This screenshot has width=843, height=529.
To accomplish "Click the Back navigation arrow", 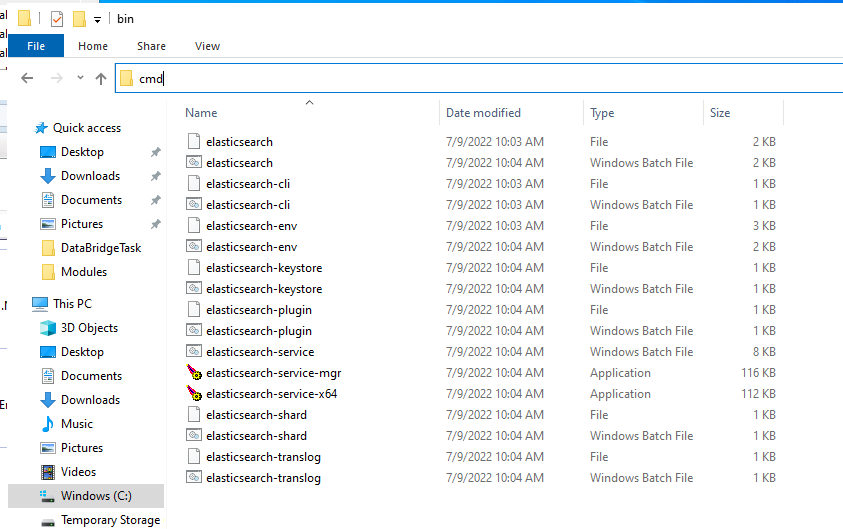I will click(x=27, y=78).
